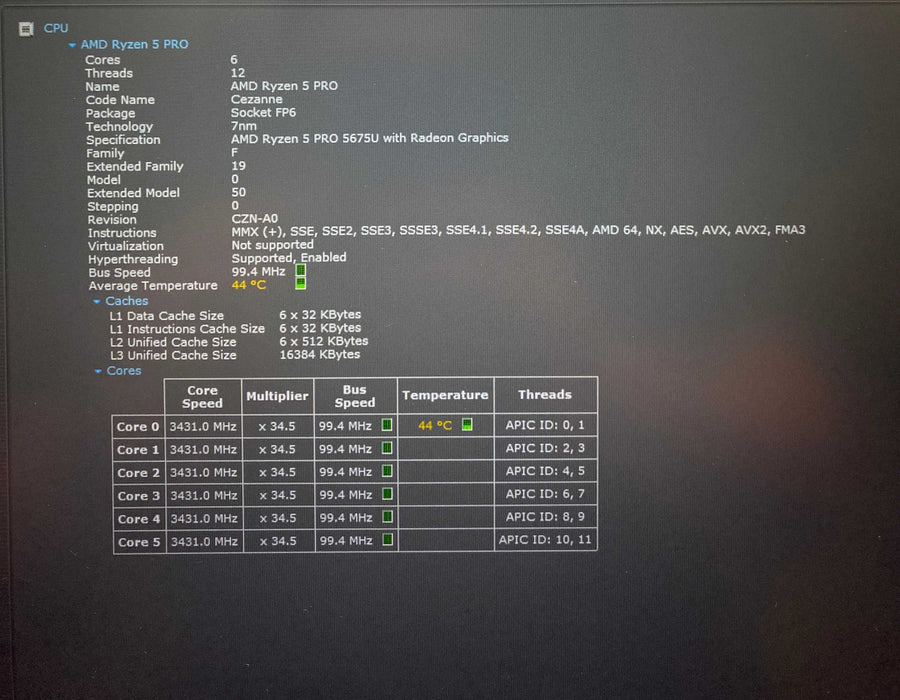This screenshot has width=900, height=700.
Task: Click the Revision value CZN-A0
Action: 255,219
